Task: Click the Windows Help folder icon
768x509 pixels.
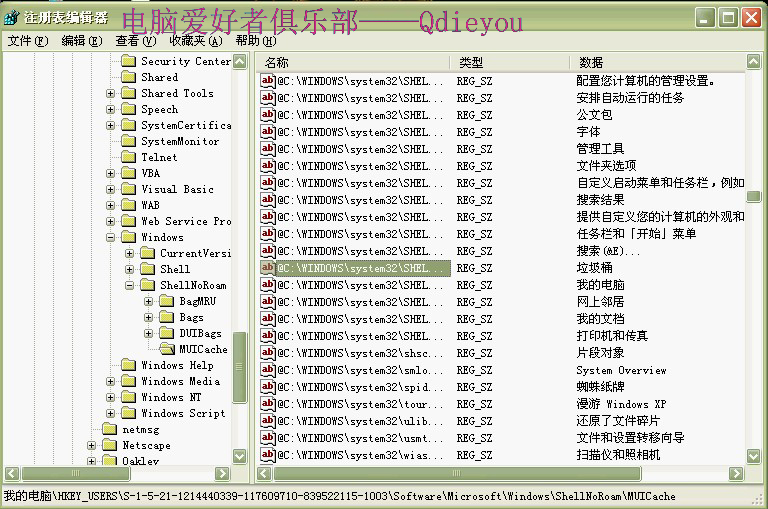Action: 128,365
